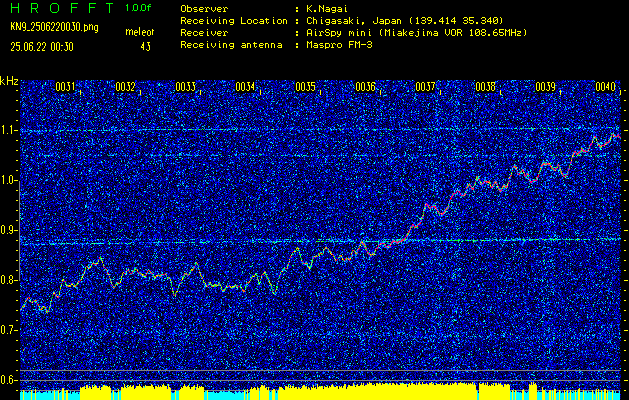
Task: Click the 0032 time marker
Action: coord(125,87)
